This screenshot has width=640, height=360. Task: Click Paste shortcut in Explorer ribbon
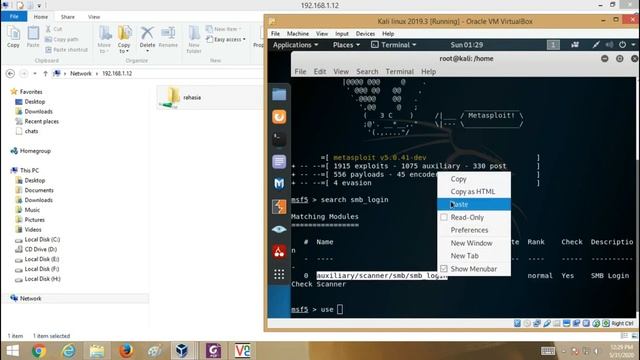point(66,50)
